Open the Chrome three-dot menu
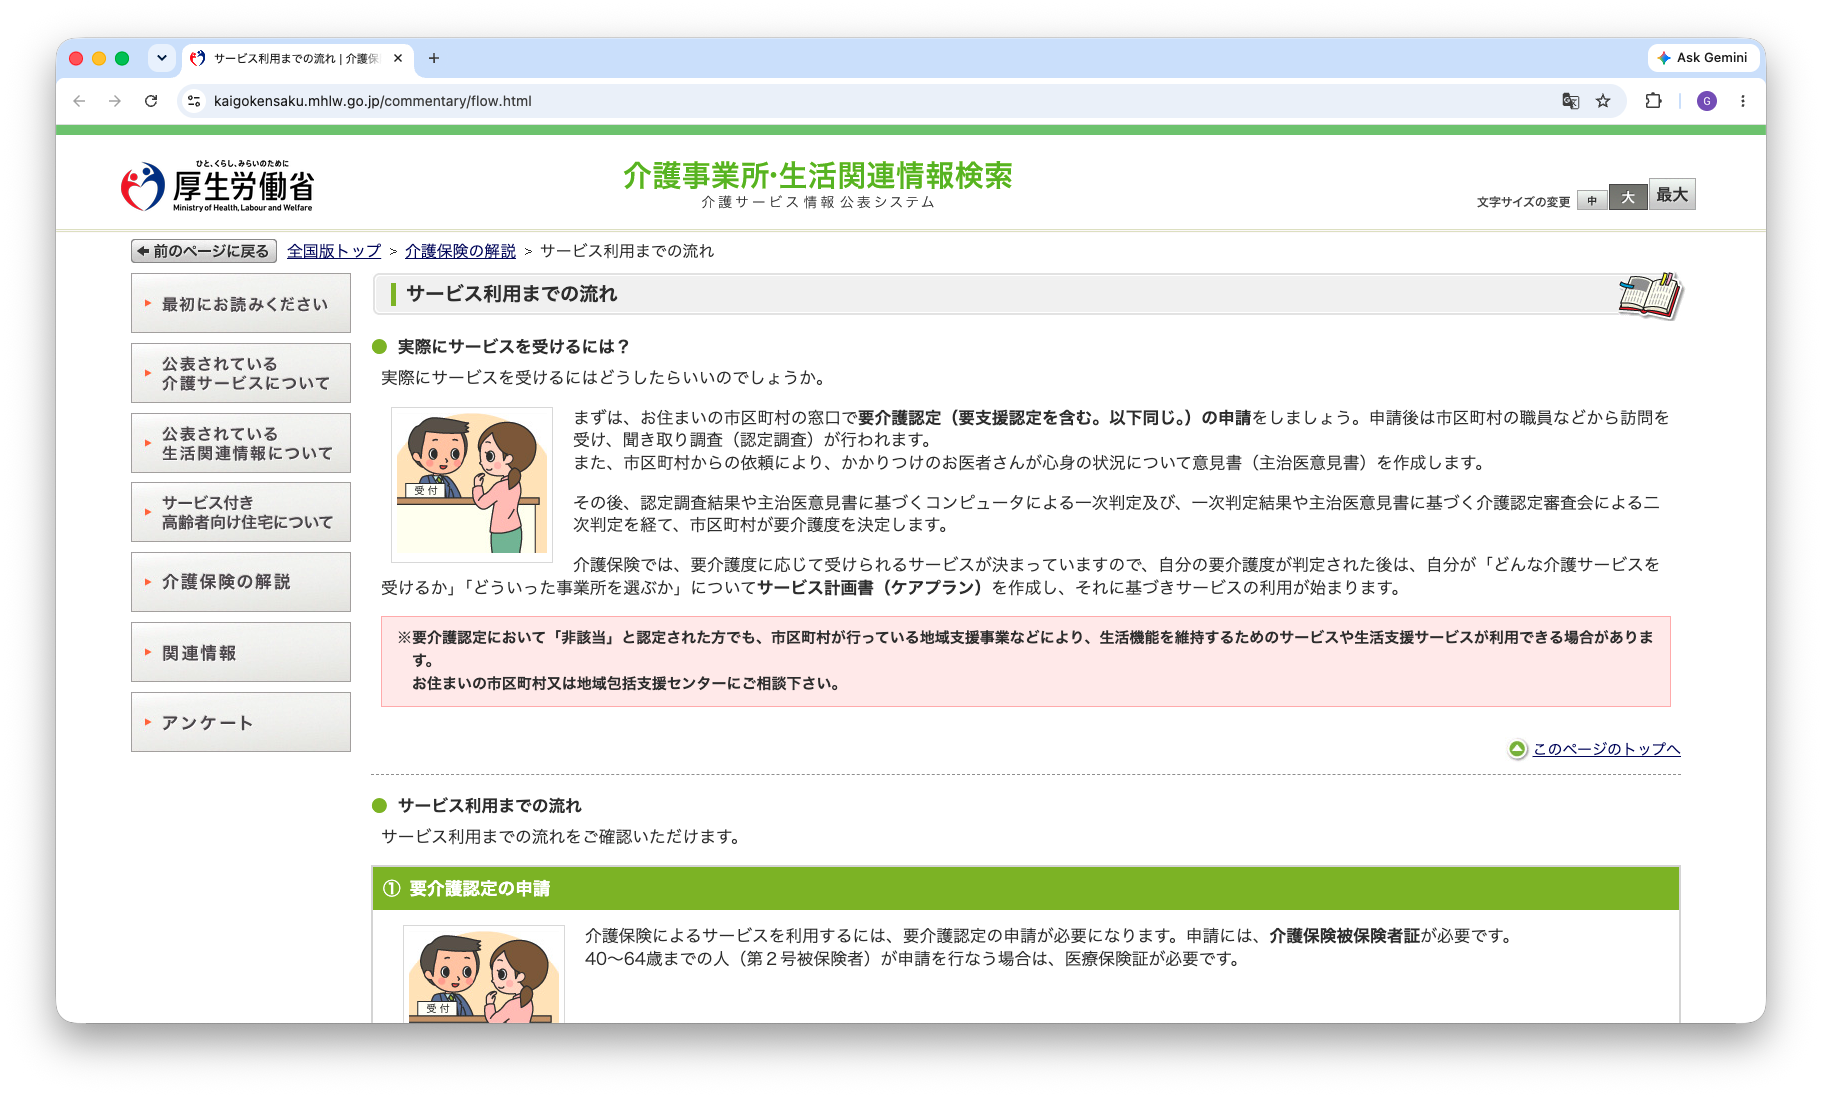 1743,101
